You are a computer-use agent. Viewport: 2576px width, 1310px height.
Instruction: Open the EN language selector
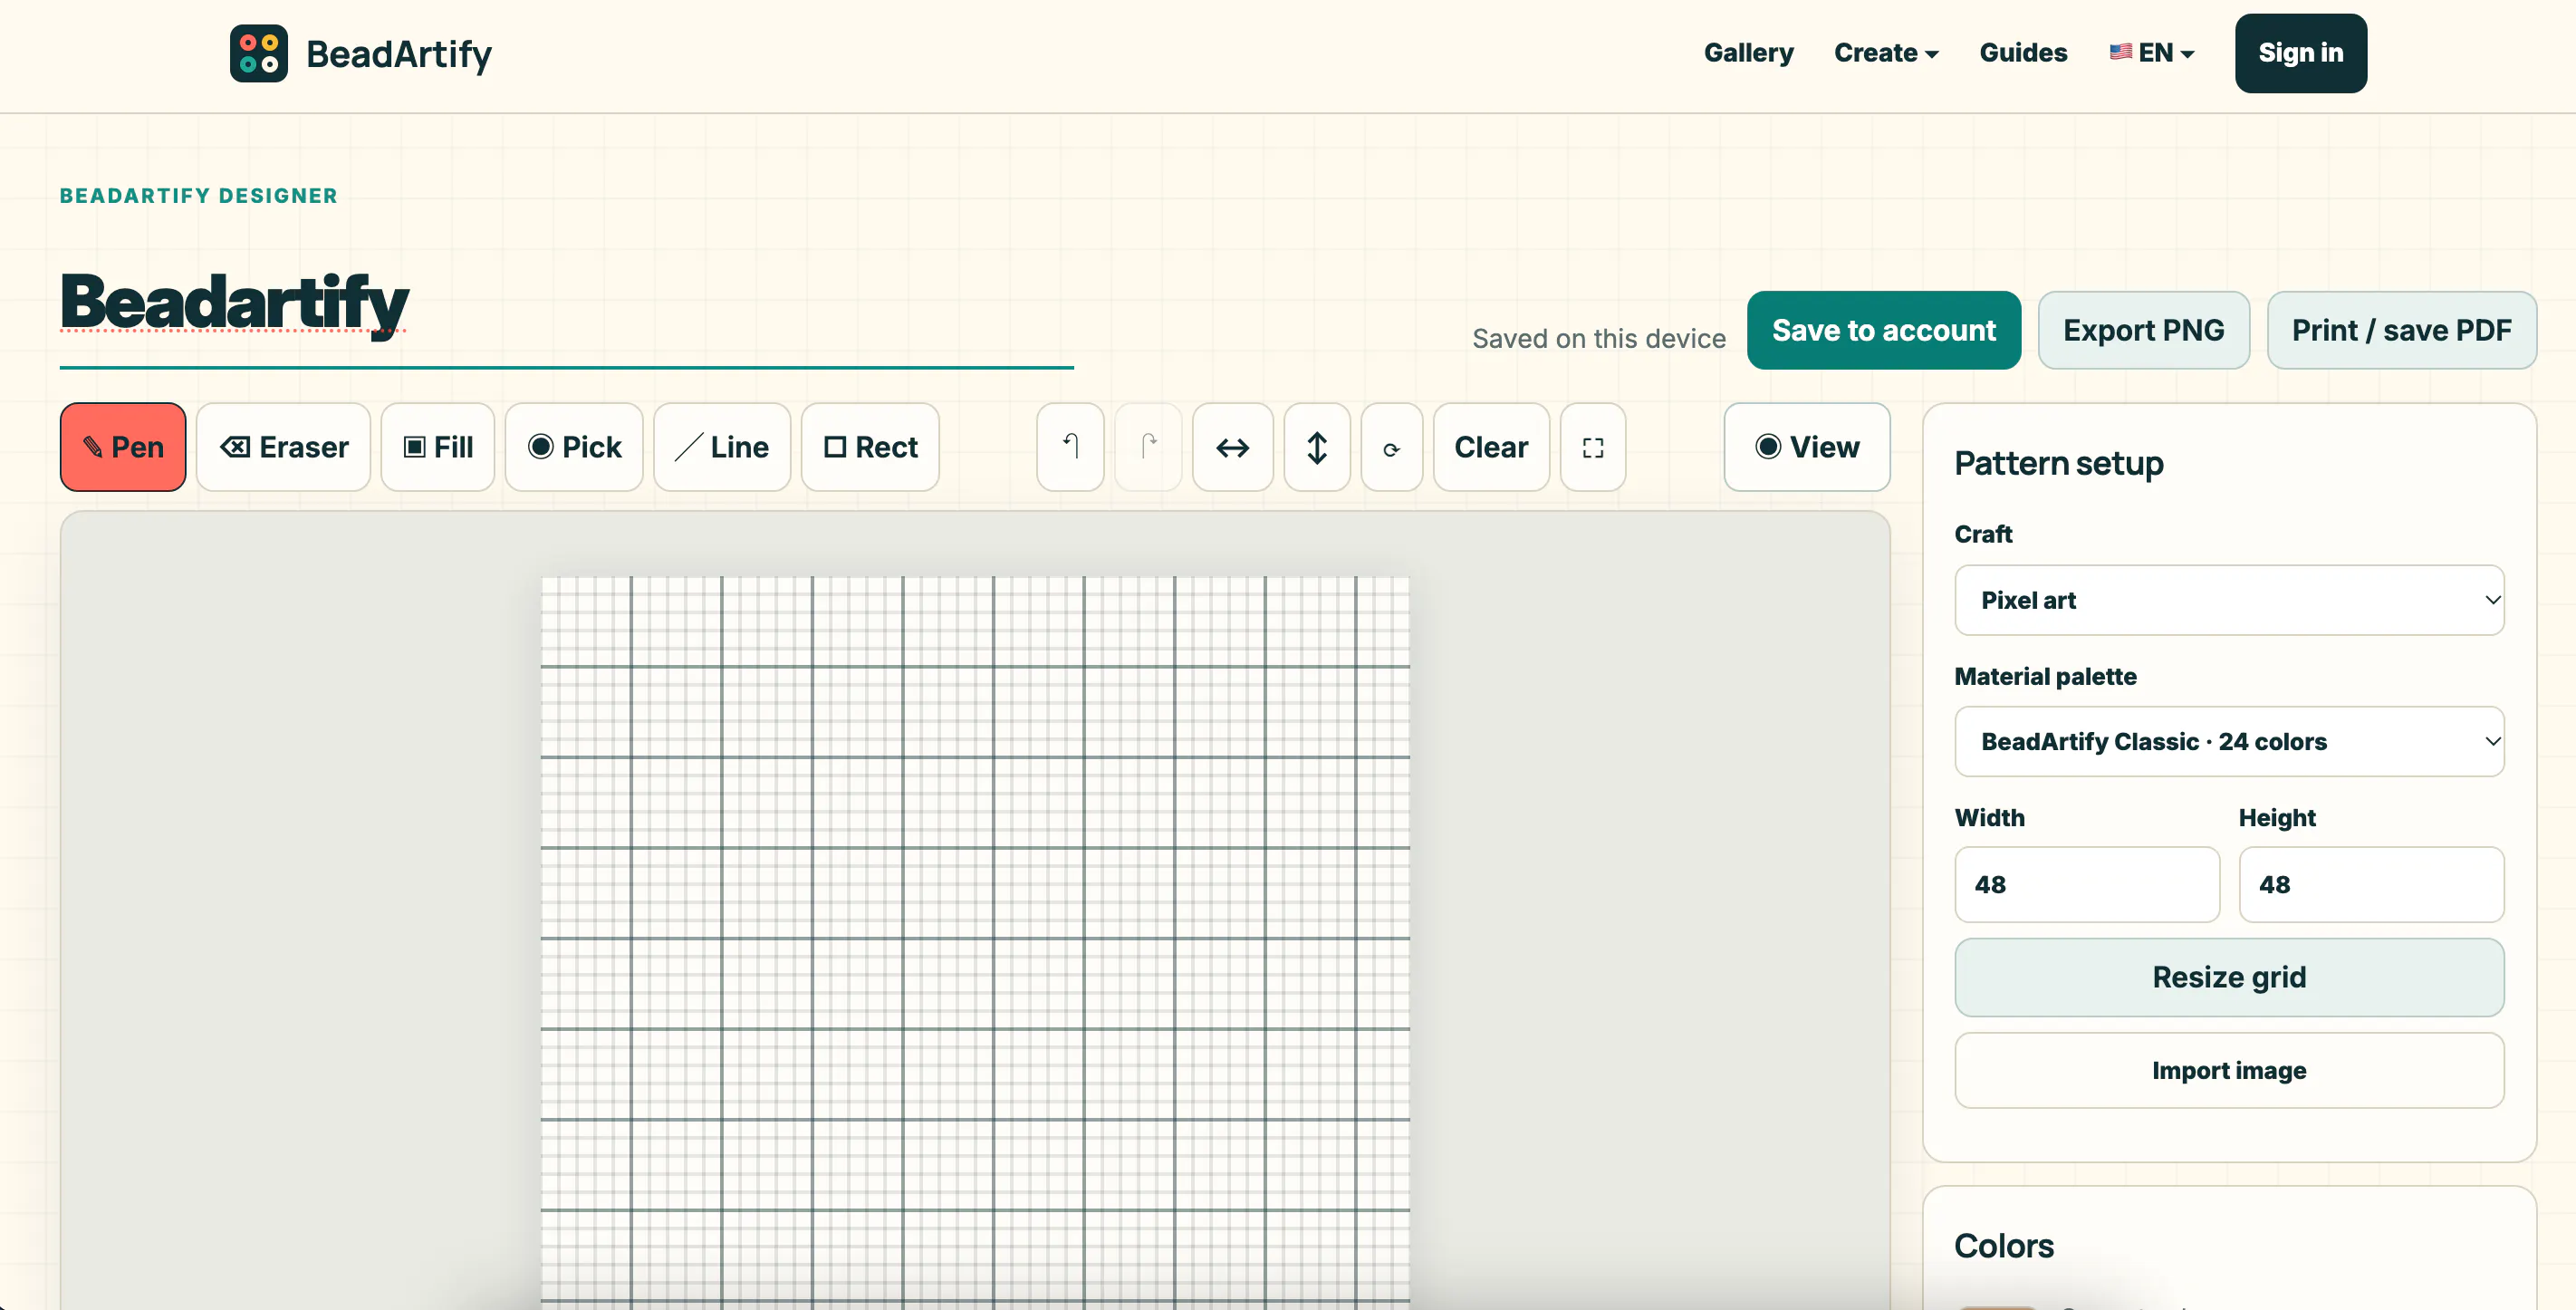coord(2151,53)
